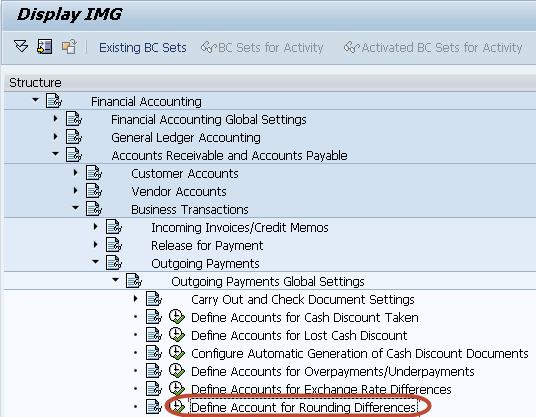The height and width of the screenshot is (417, 536).
Task: Collapse Accounts Receivable and Accounts Payable node
Action: click(x=55, y=154)
